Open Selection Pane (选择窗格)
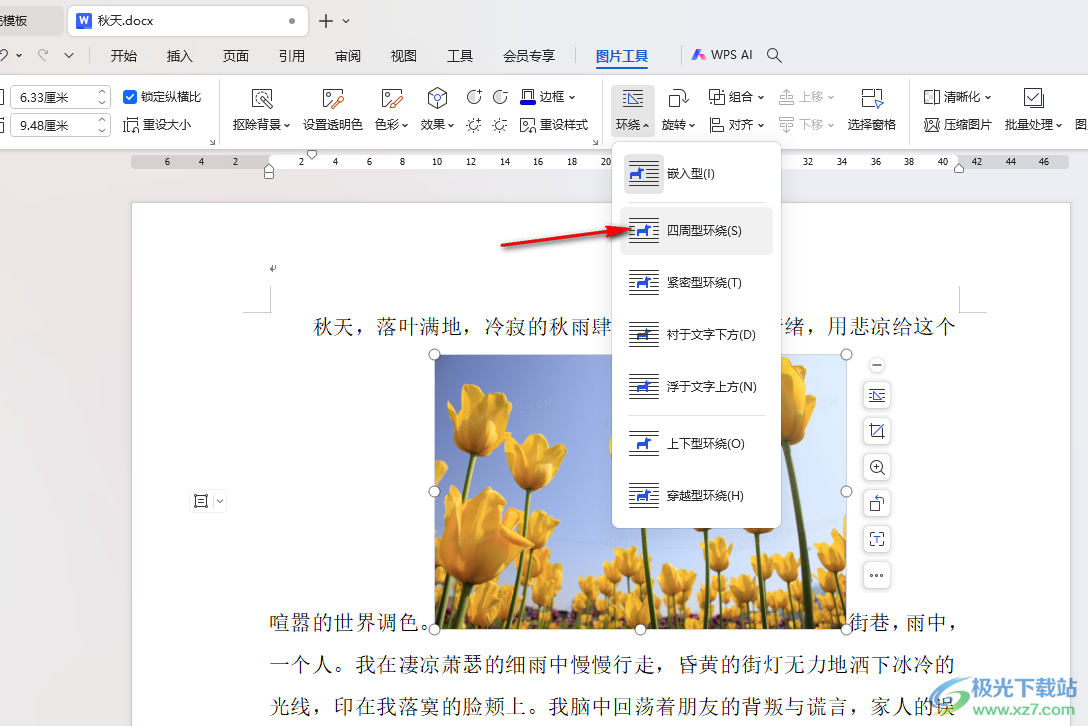This screenshot has width=1088, height=726. pos(872,110)
